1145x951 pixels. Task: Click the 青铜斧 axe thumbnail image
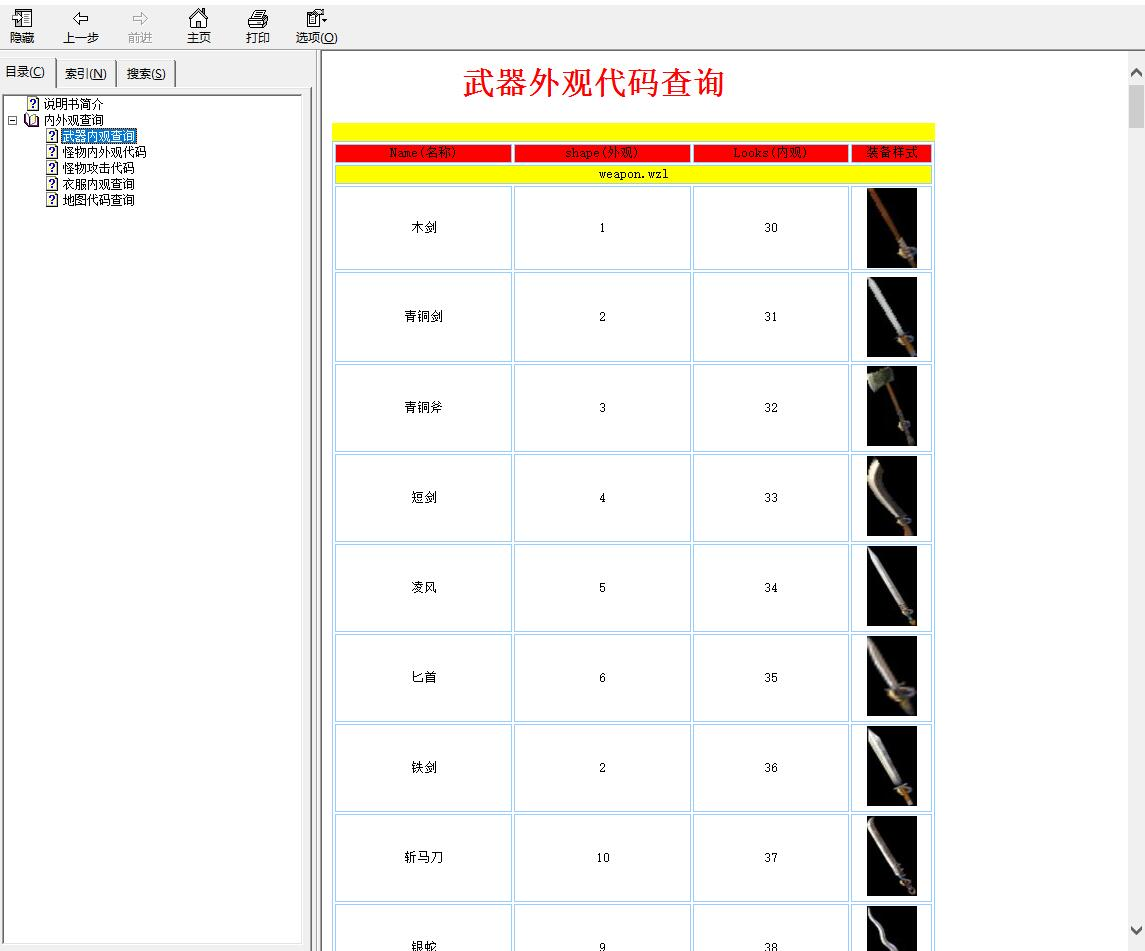(891, 407)
